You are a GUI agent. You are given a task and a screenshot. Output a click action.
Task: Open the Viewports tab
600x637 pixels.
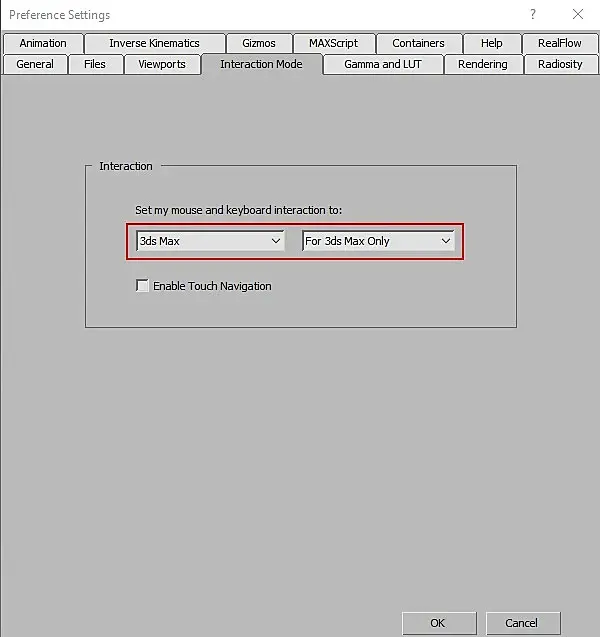click(162, 65)
